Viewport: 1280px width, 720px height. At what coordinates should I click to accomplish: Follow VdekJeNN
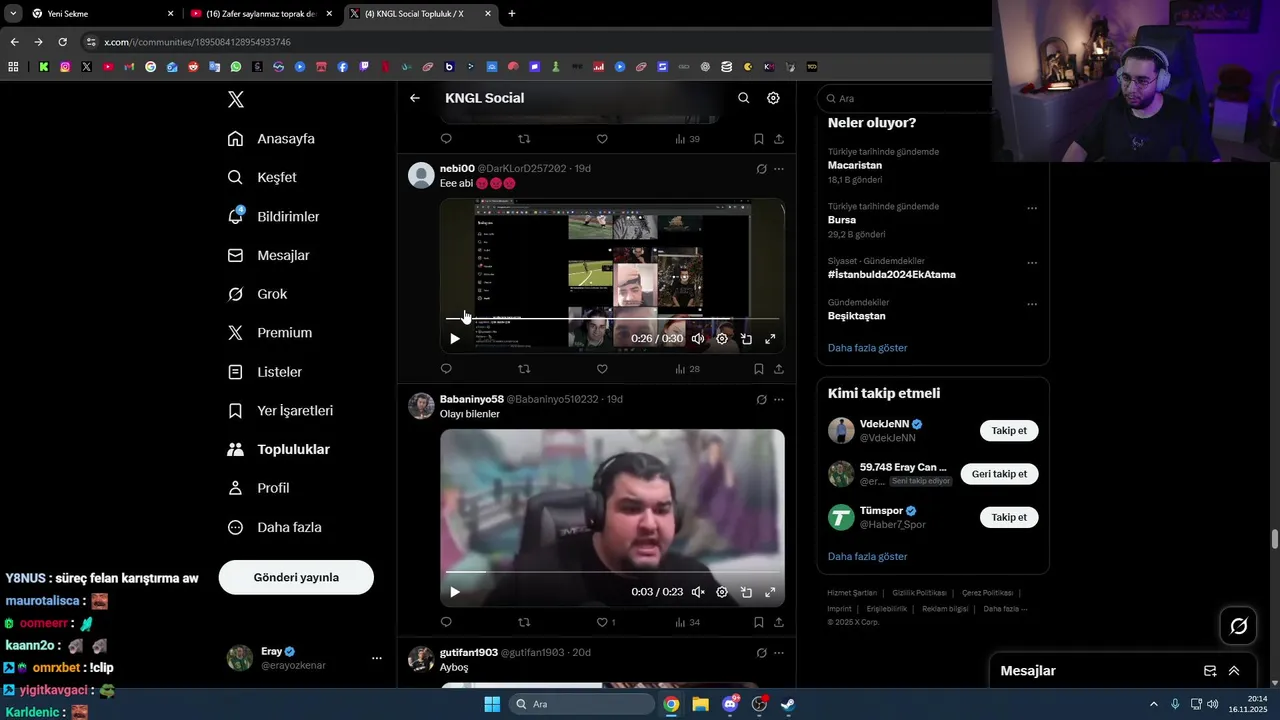click(1009, 431)
